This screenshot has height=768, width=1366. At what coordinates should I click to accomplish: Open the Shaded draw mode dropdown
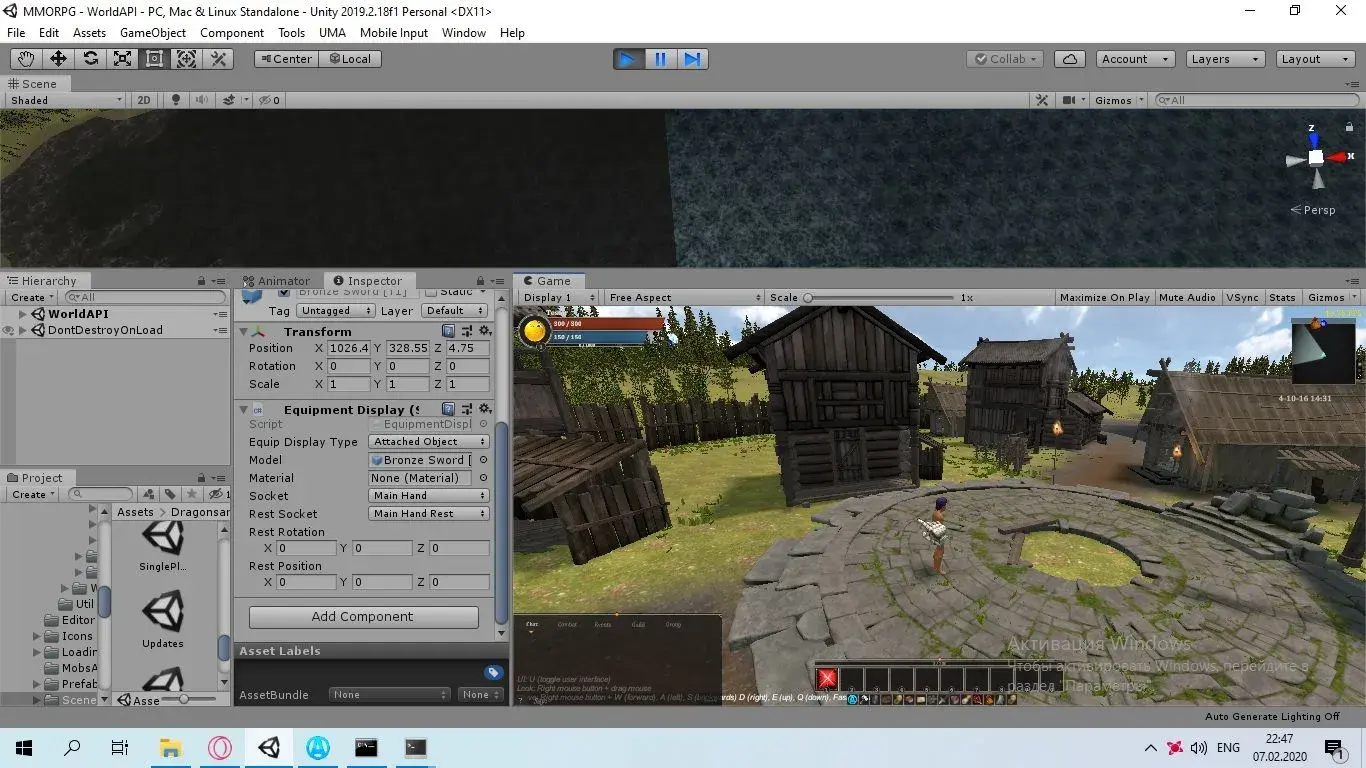(x=65, y=100)
